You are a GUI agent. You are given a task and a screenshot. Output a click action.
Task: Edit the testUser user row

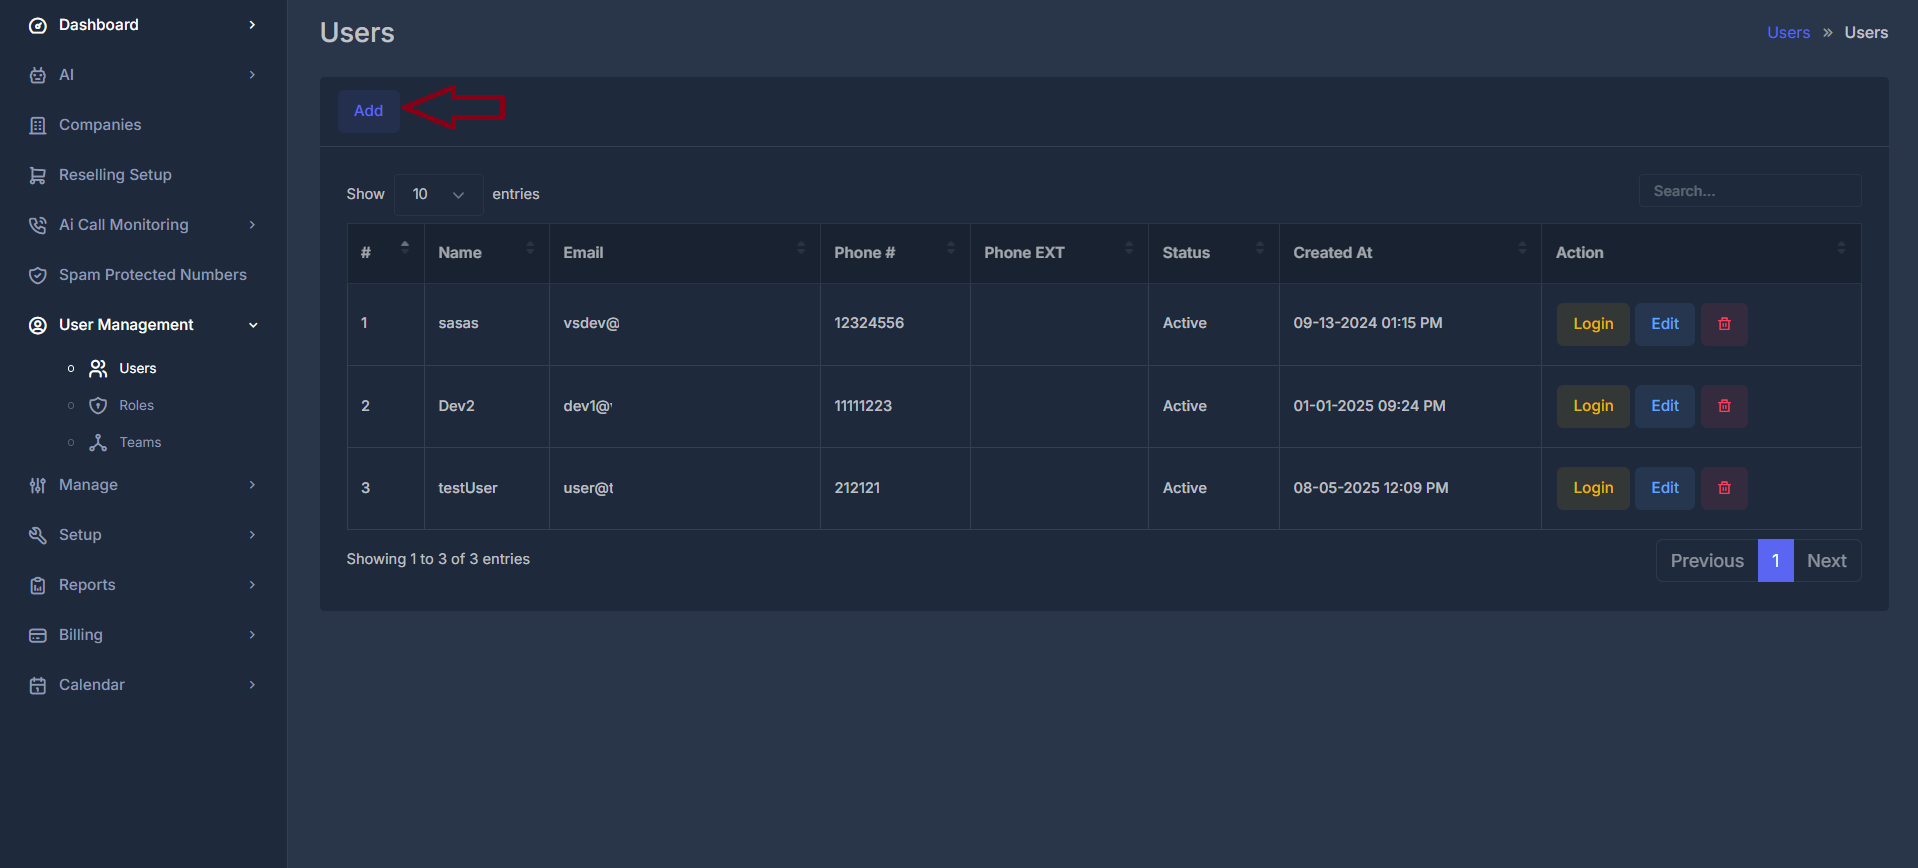click(1665, 488)
